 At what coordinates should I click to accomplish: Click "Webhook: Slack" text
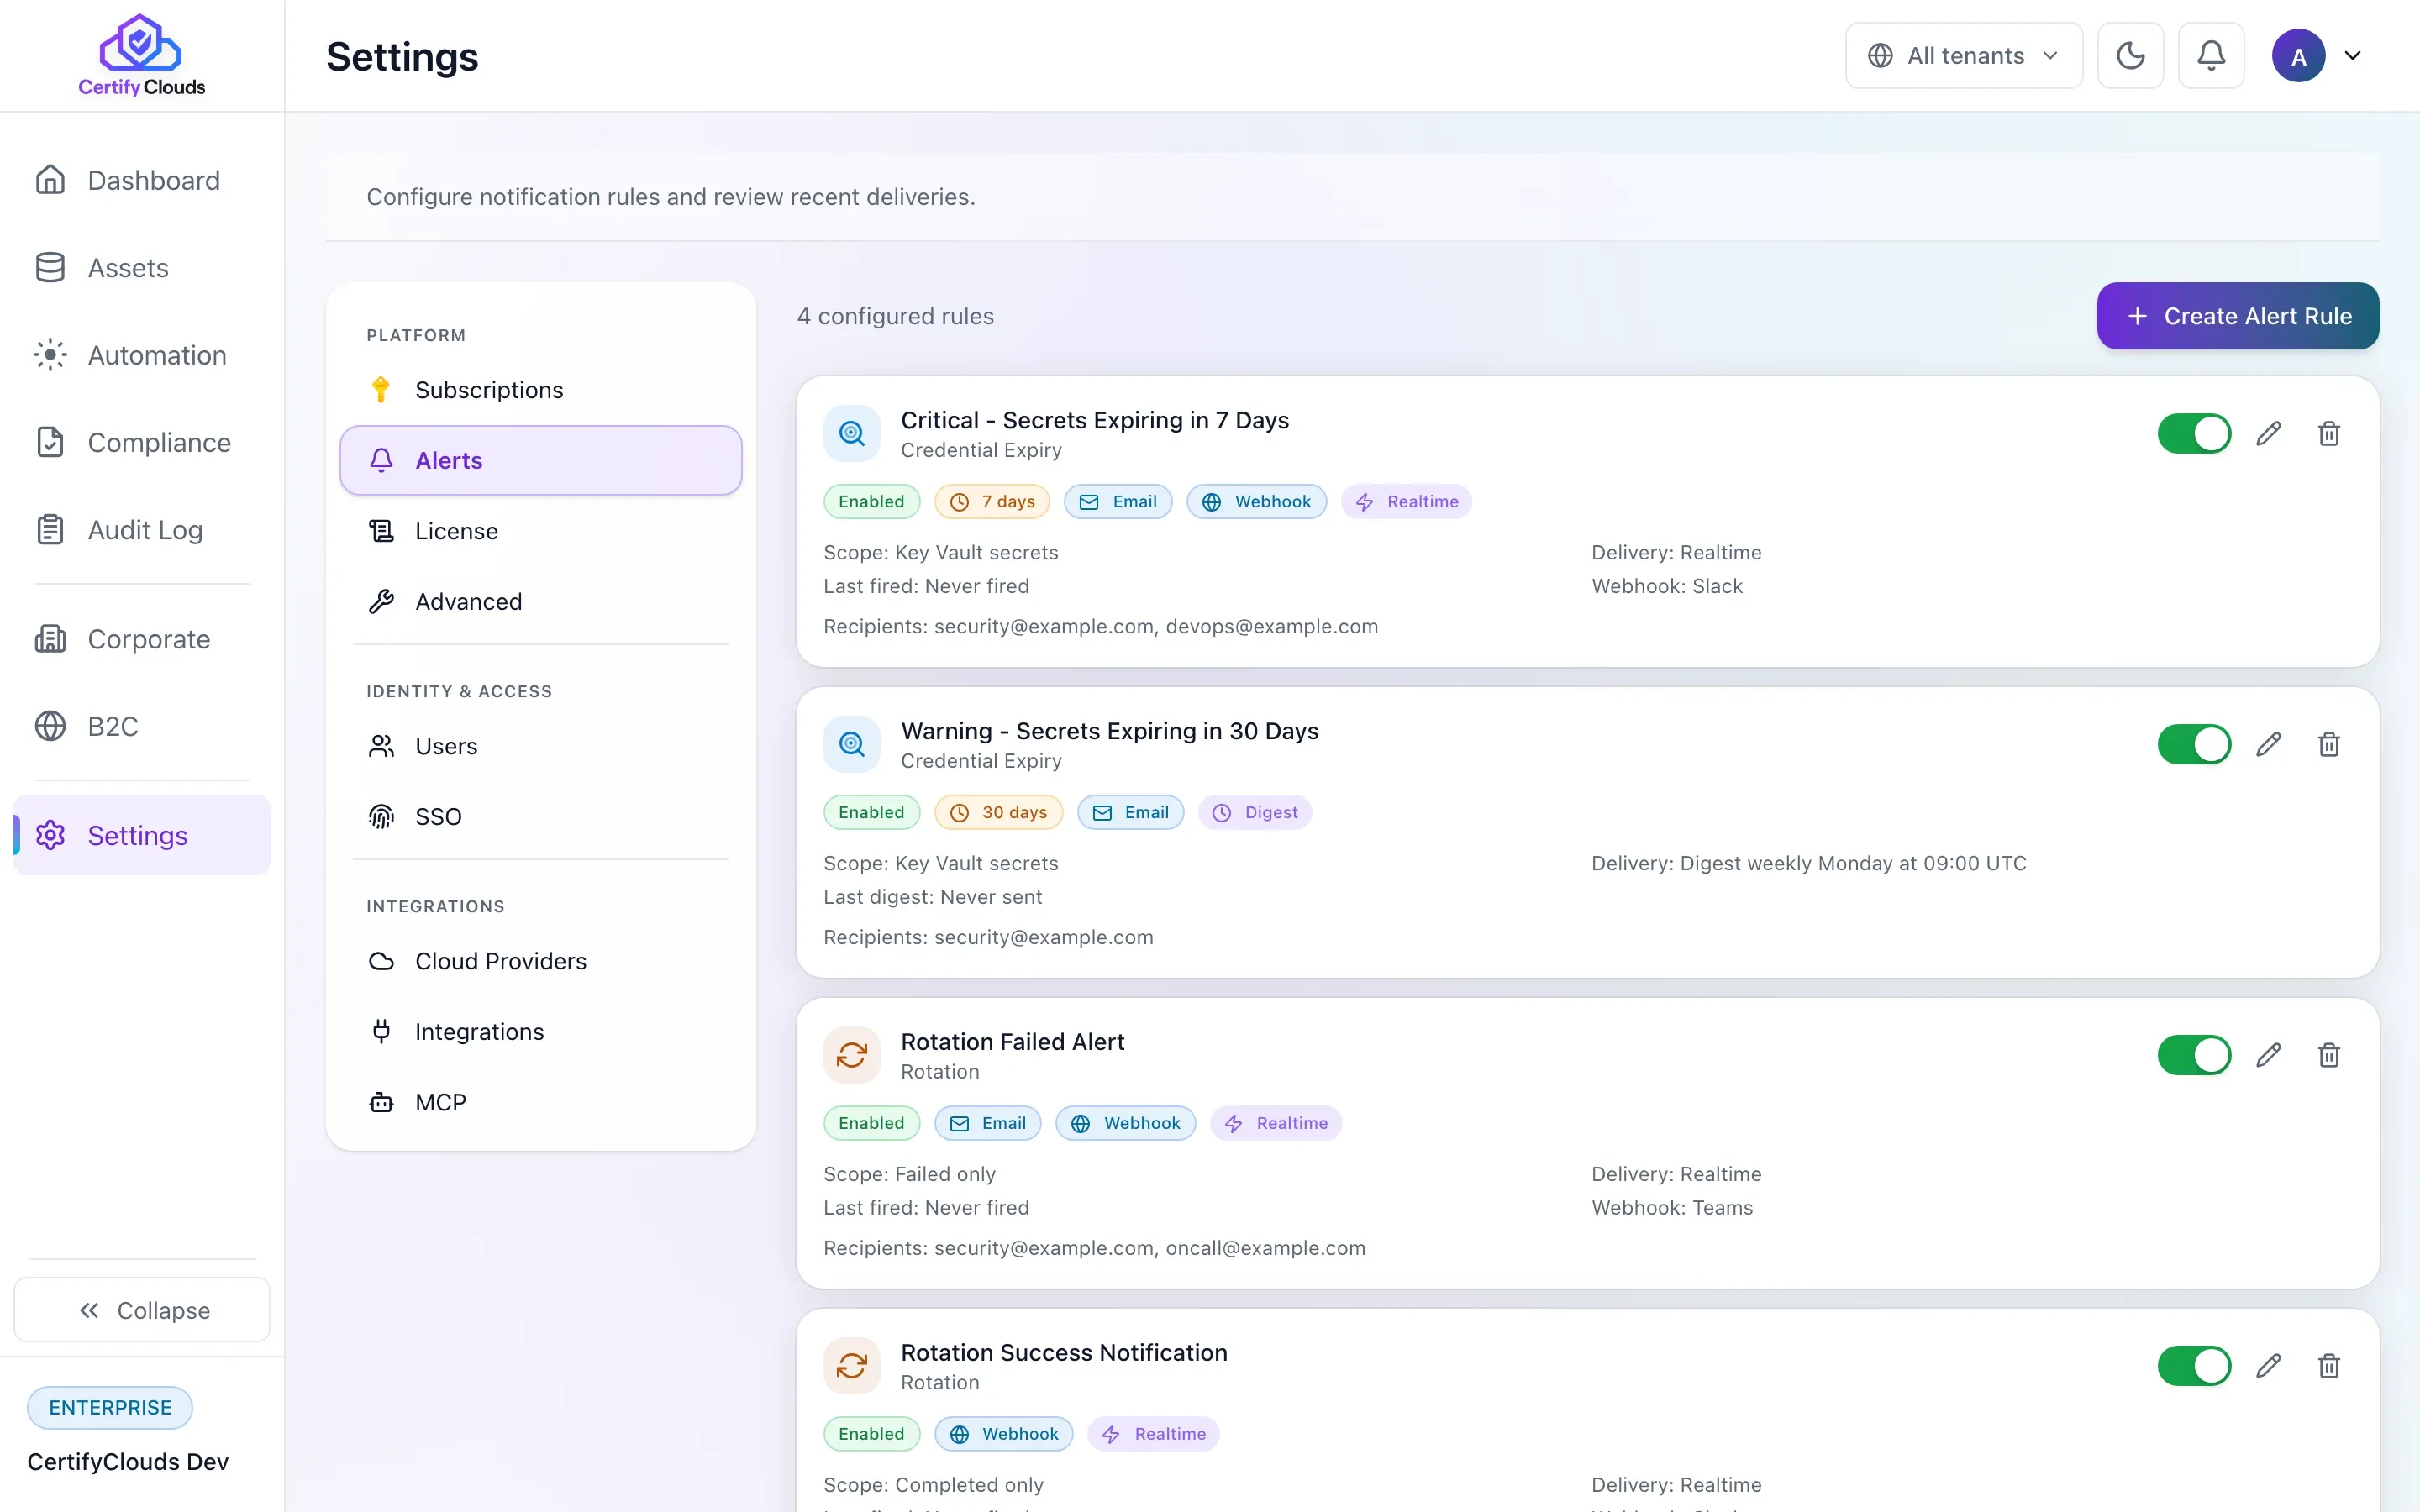pyautogui.click(x=1667, y=586)
